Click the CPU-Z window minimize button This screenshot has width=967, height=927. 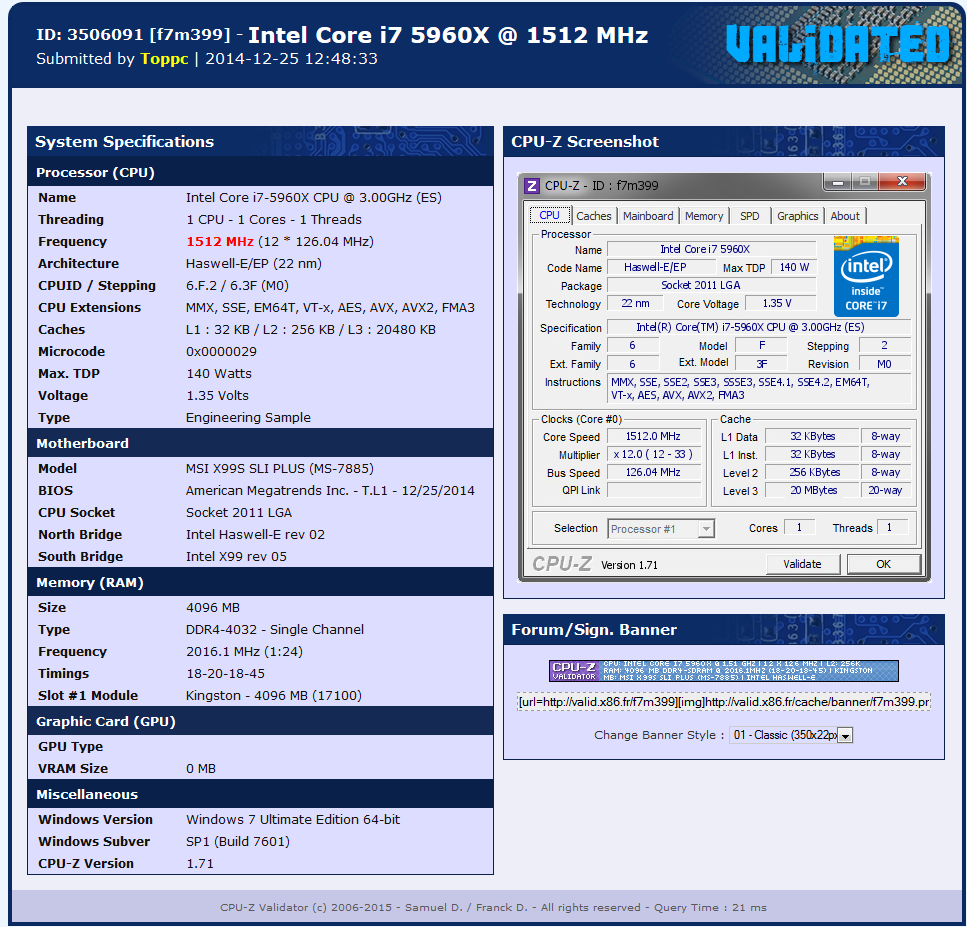click(x=838, y=182)
